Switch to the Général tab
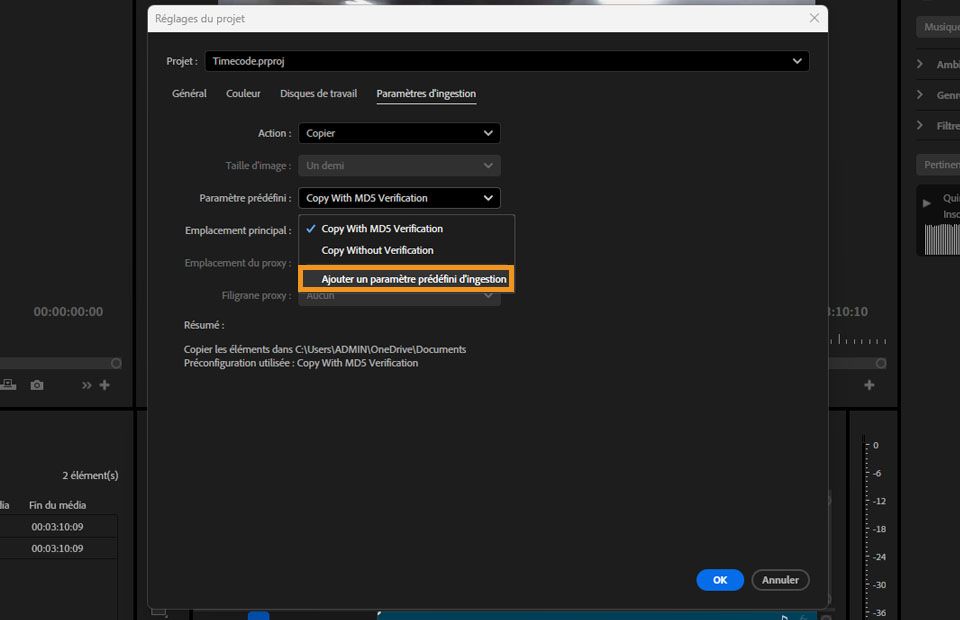 (x=188, y=93)
